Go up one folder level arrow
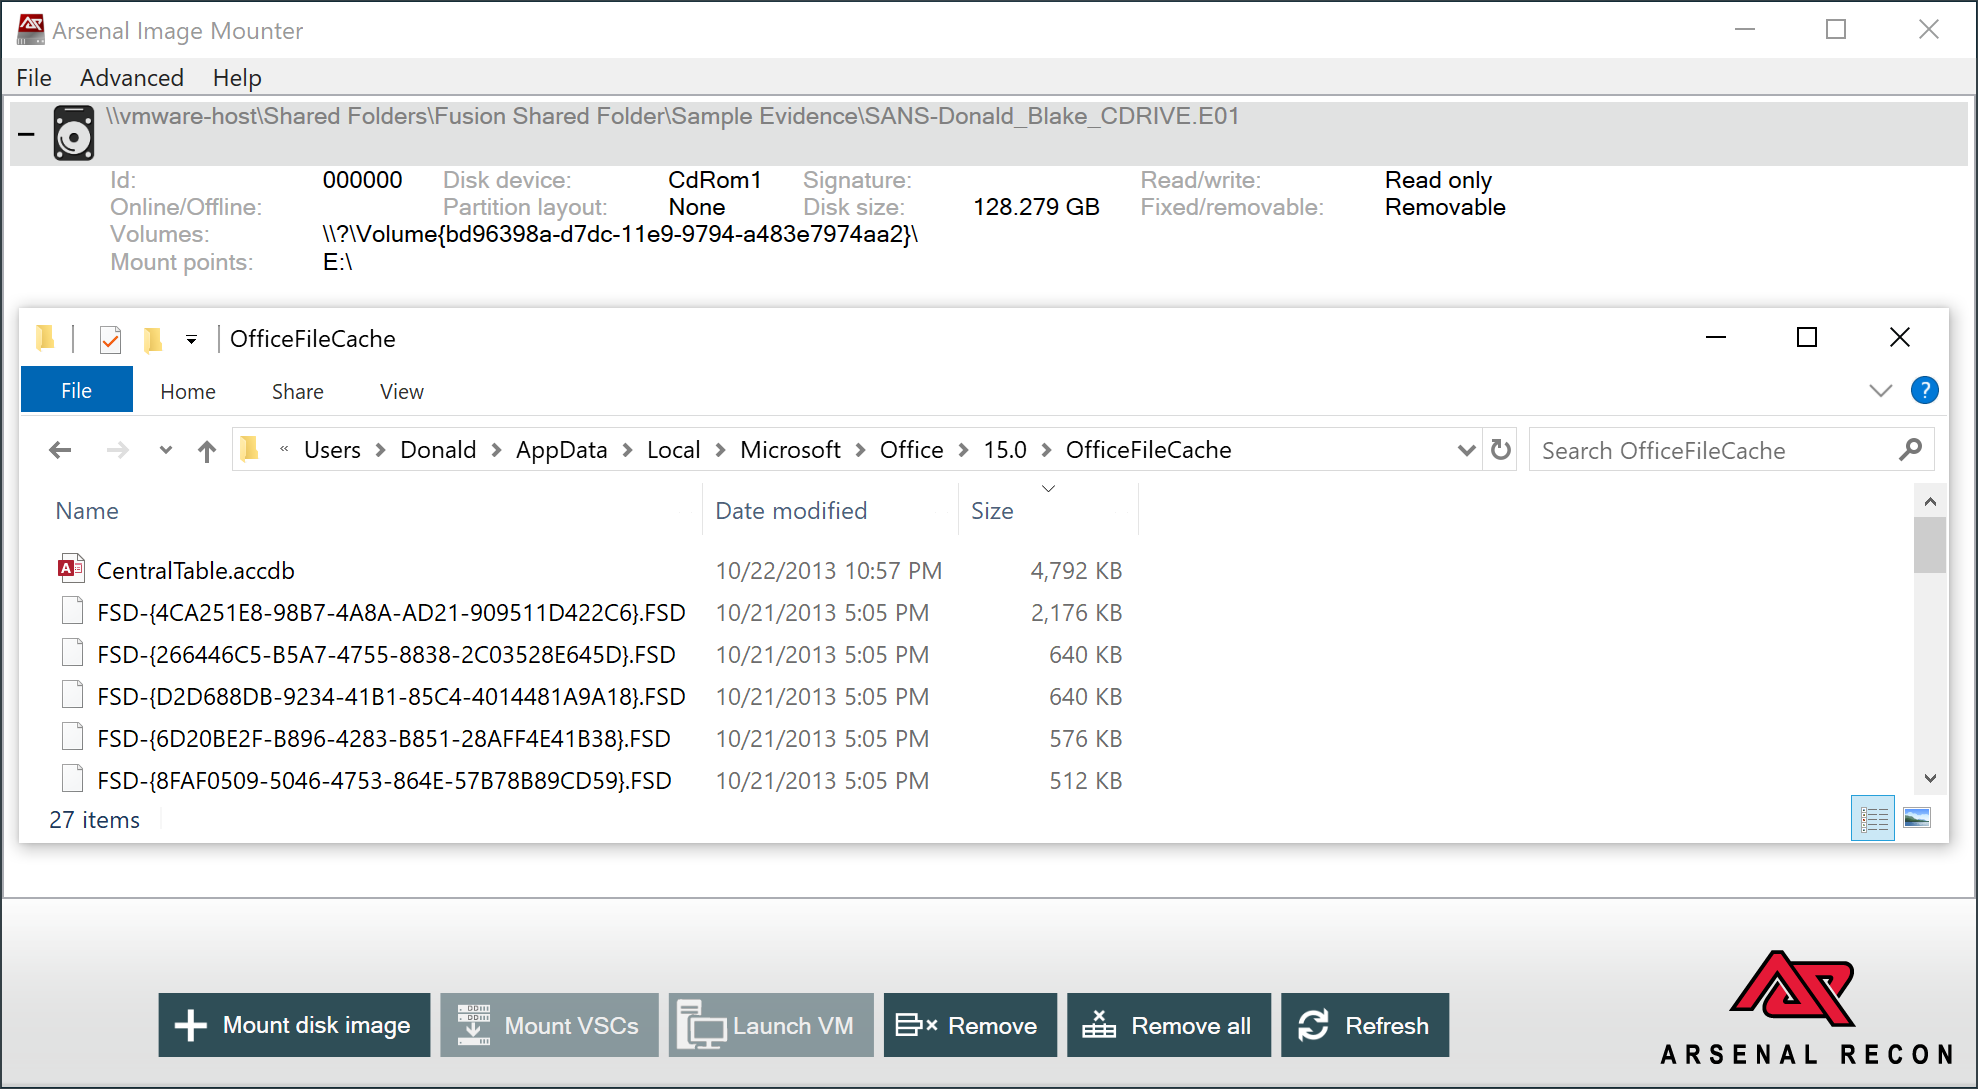The image size is (1978, 1089). tap(206, 451)
